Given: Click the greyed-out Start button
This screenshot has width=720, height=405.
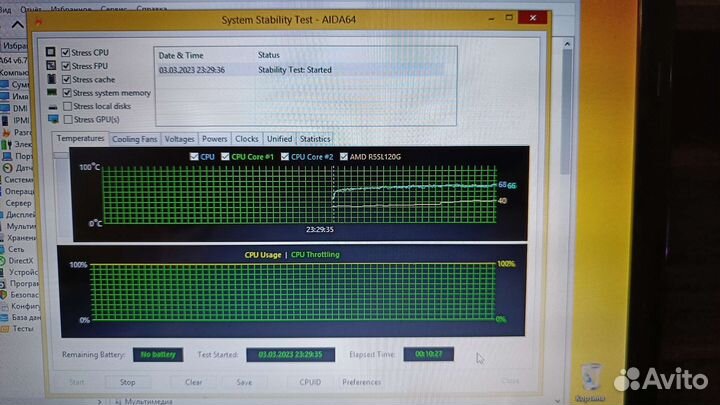Looking at the screenshot, I should [77, 382].
